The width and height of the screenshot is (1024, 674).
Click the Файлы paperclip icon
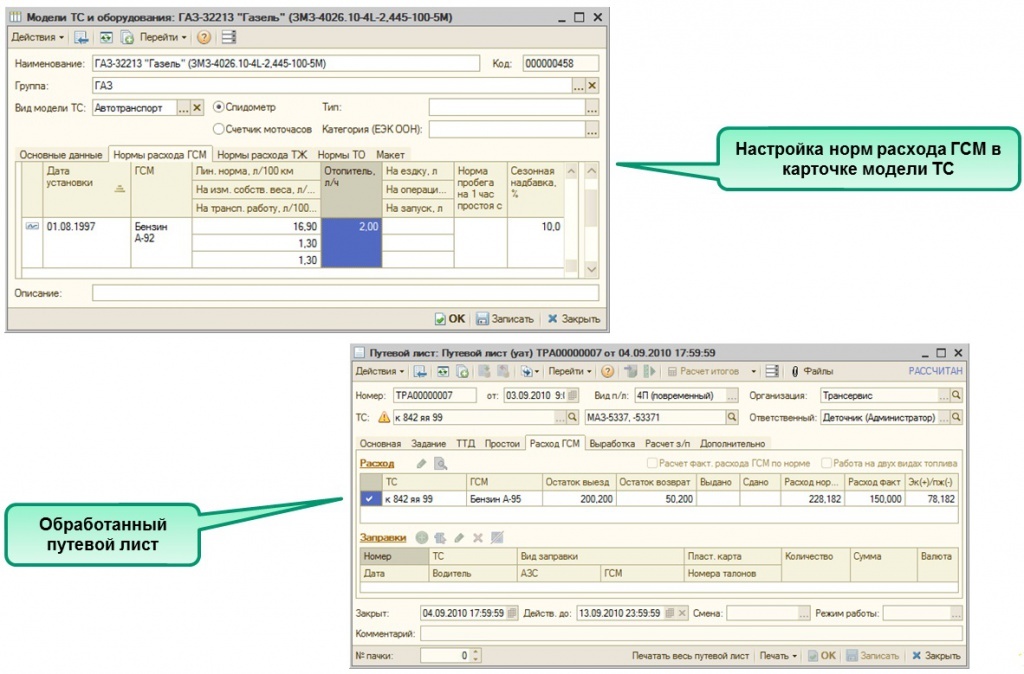point(795,371)
